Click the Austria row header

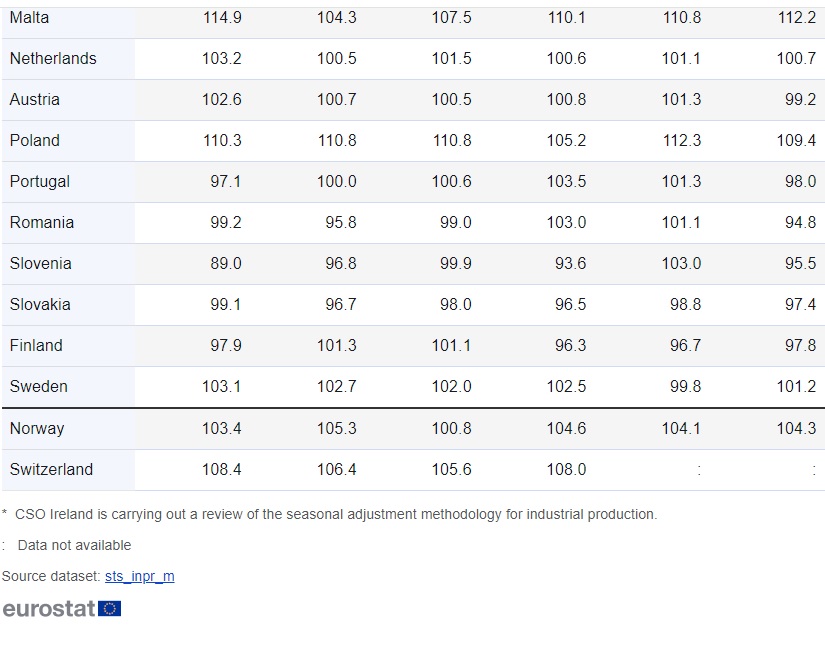pos(35,100)
